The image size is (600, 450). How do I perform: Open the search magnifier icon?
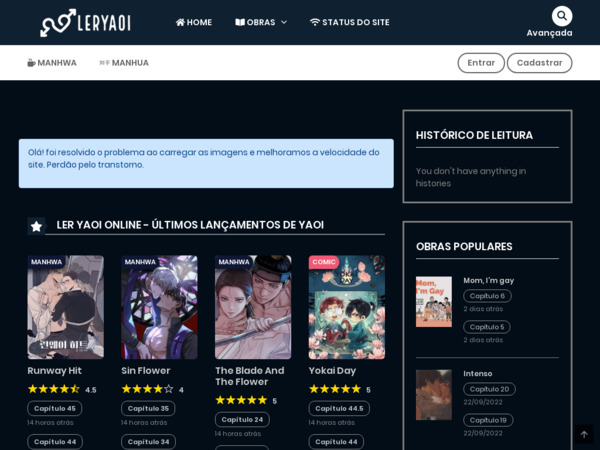(x=562, y=16)
